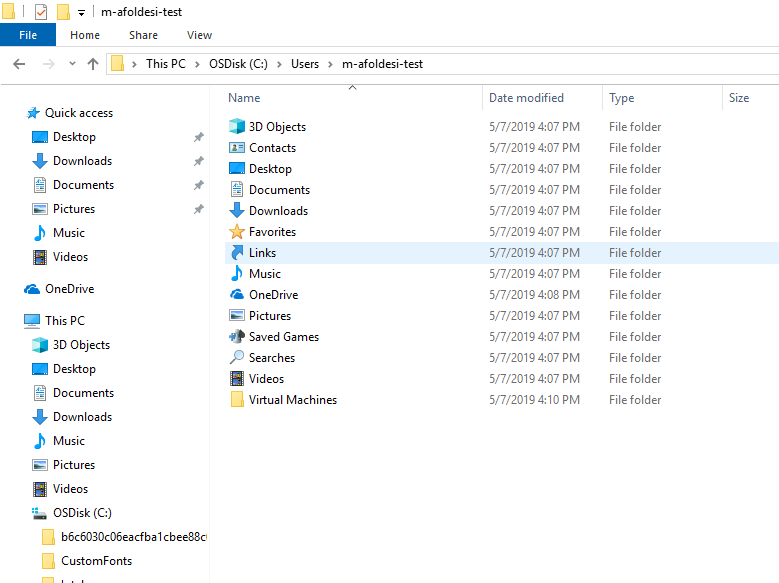This screenshot has width=779, height=583.
Task: Open the recent locations dropdown
Action: pyautogui.click(x=72, y=64)
